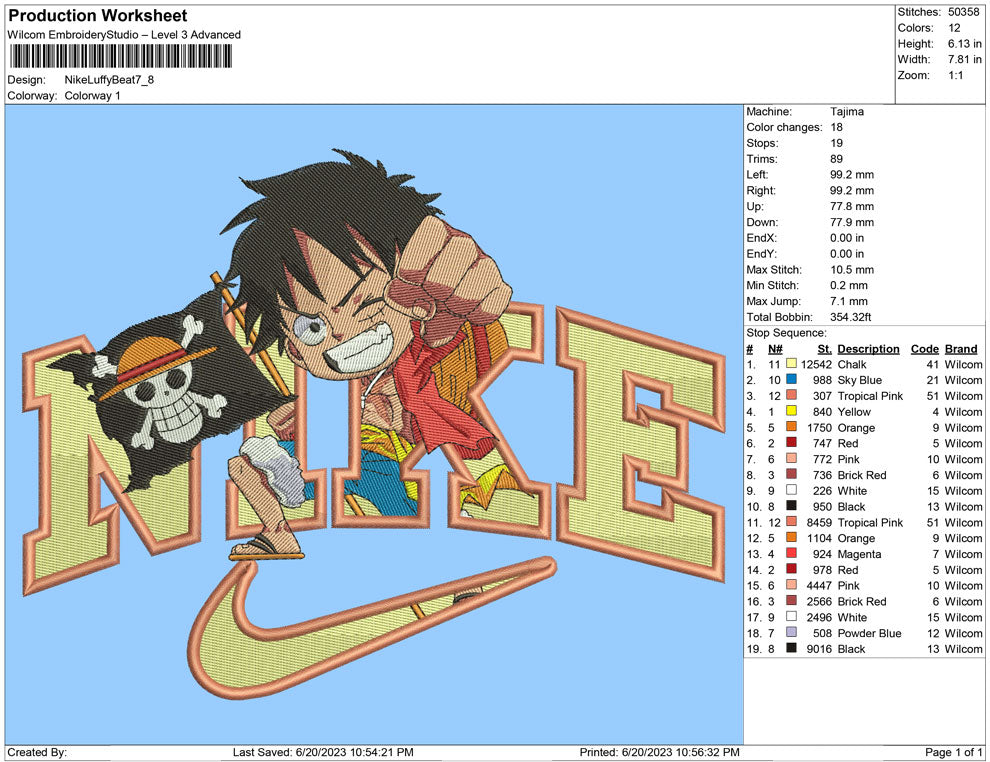This screenshot has height=762, width=990.
Task: Click the 'EndY:' label
Action: (761, 254)
